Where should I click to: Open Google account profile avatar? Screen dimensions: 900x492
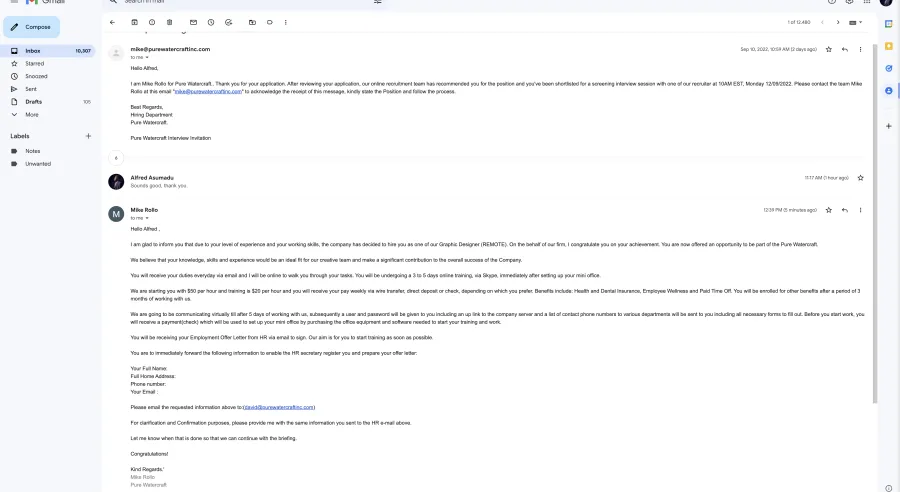tap(886, 2)
